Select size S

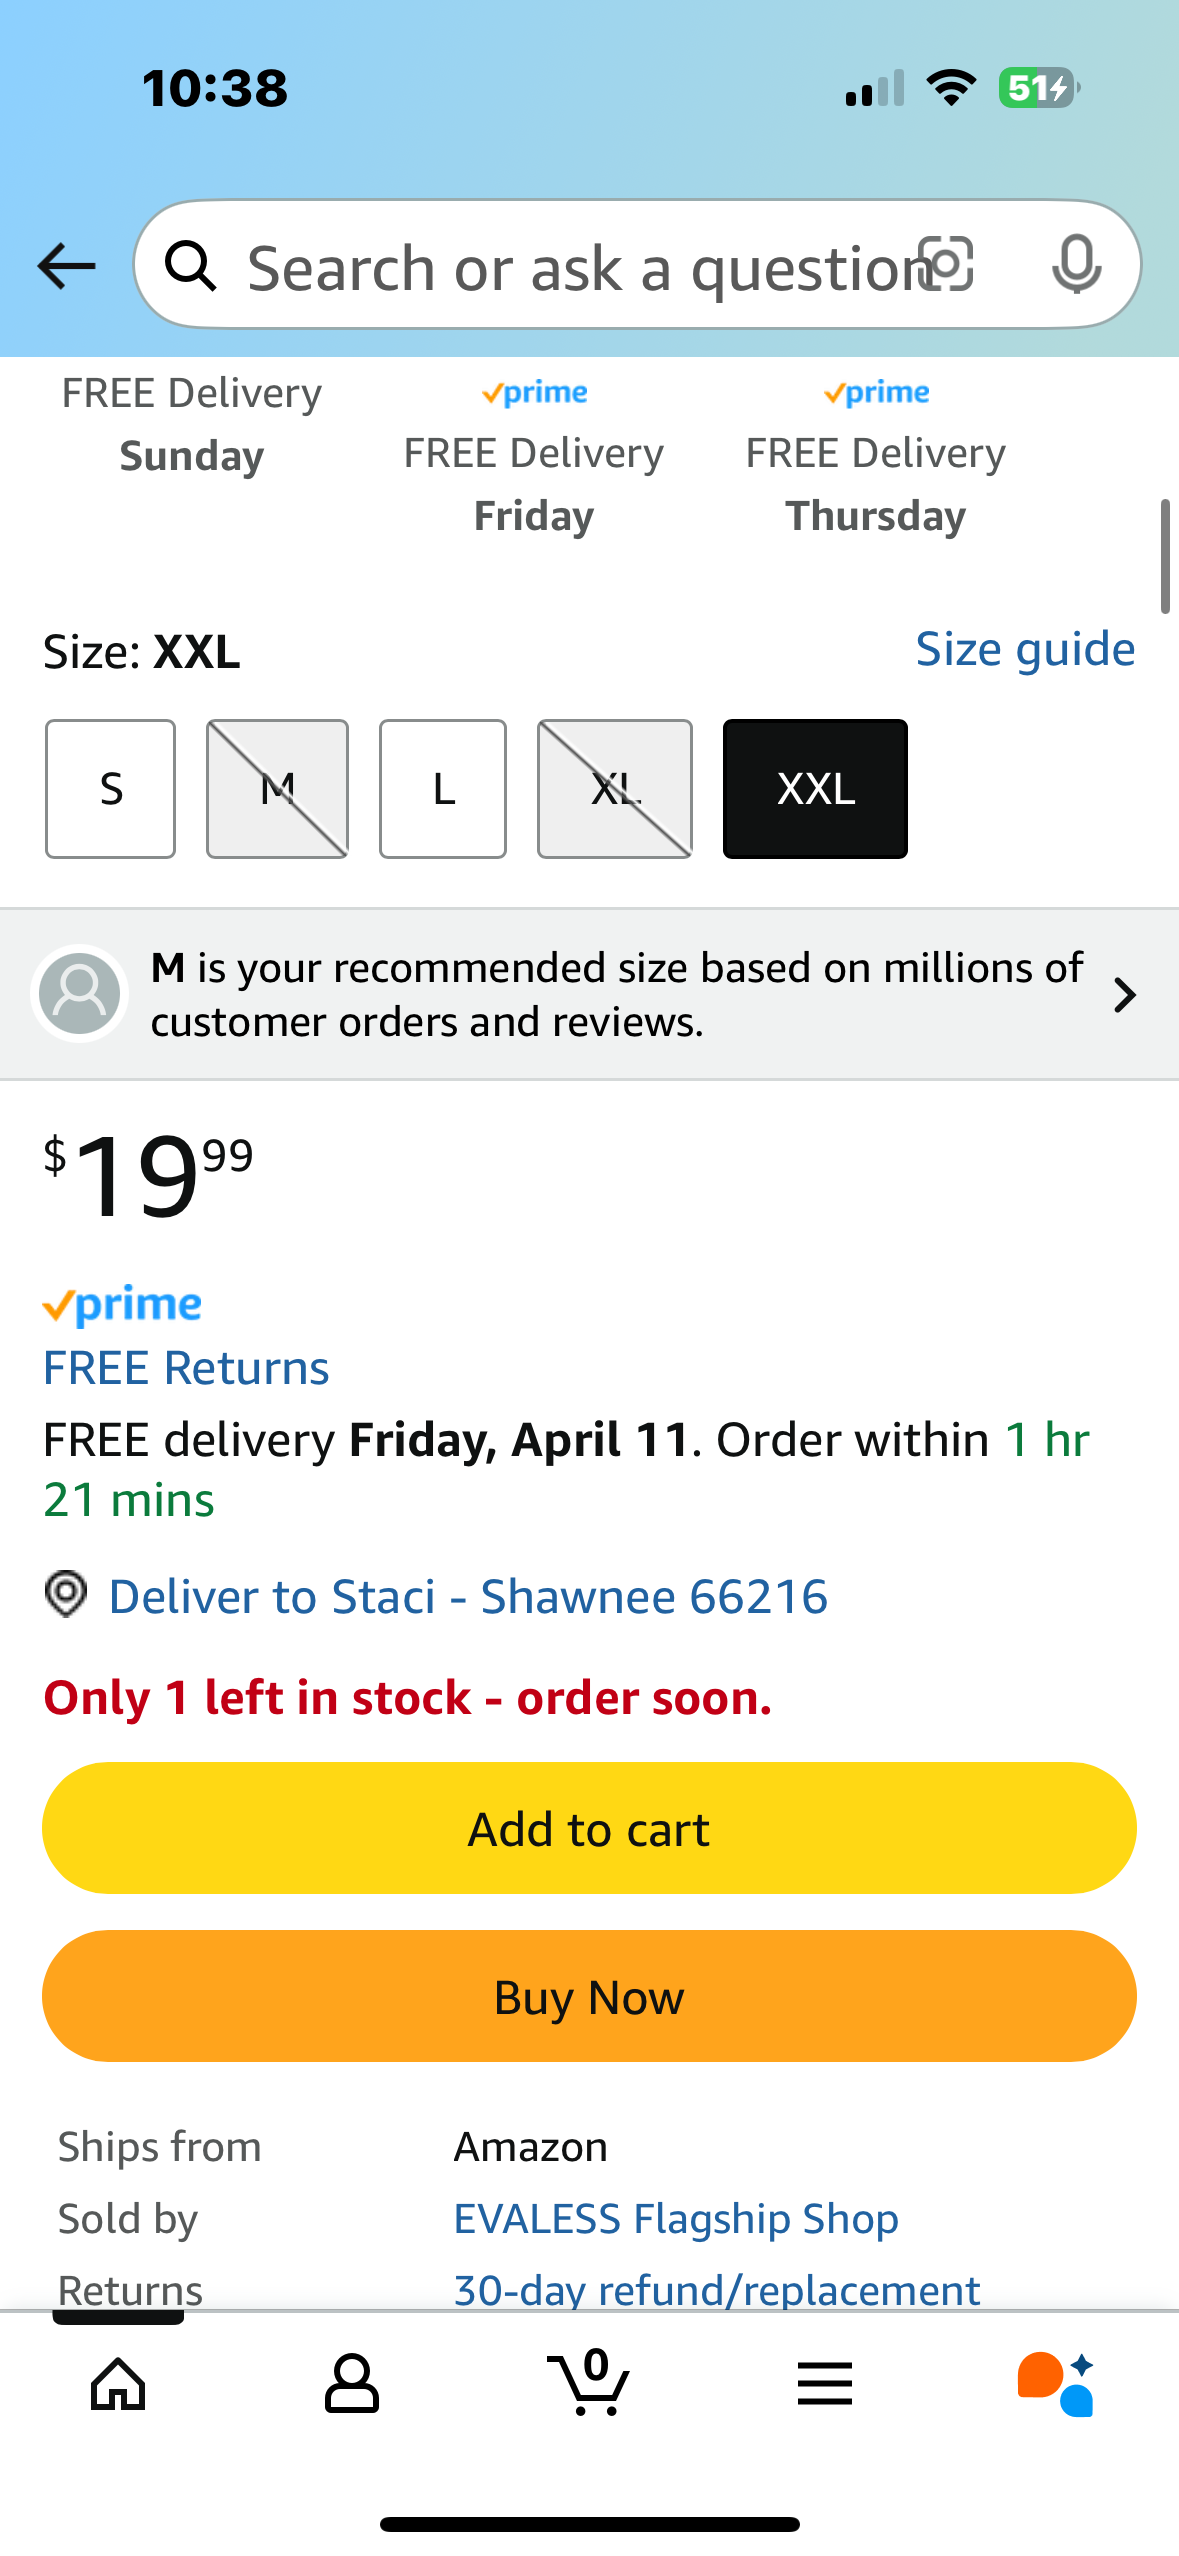[110, 789]
